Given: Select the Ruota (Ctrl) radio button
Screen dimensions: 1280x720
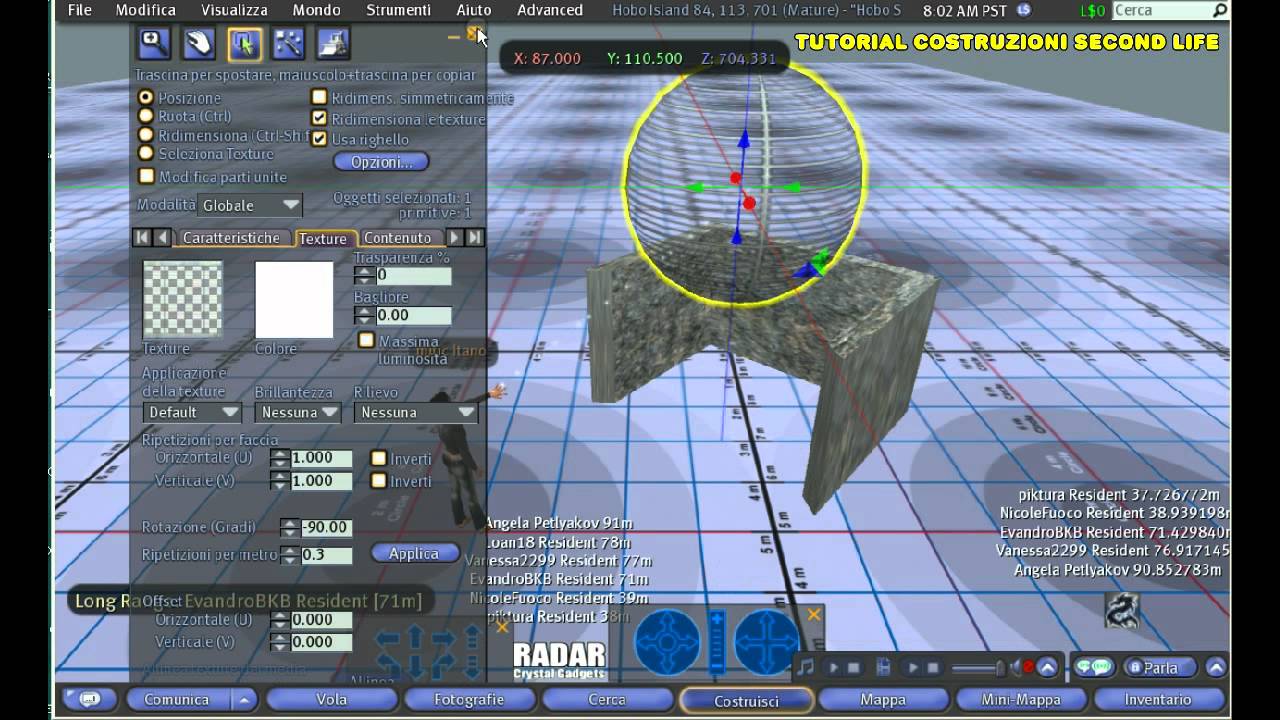Looking at the screenshot, I should [x=146, y=116].
